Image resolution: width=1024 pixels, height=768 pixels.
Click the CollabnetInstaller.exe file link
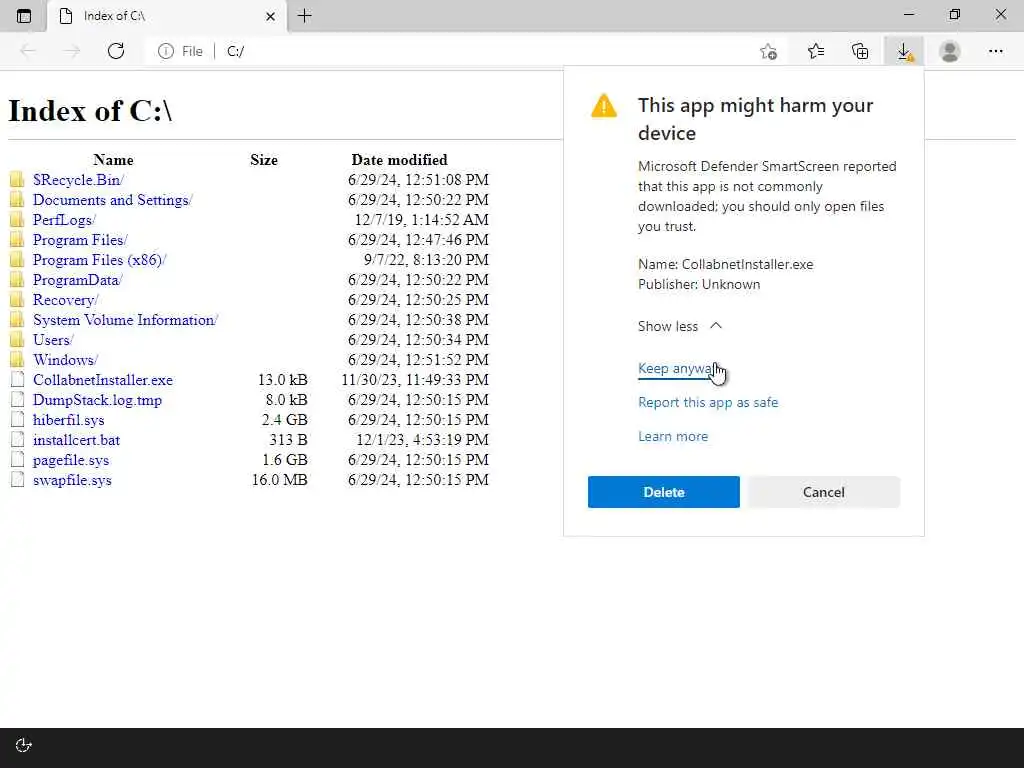point(103,380)
